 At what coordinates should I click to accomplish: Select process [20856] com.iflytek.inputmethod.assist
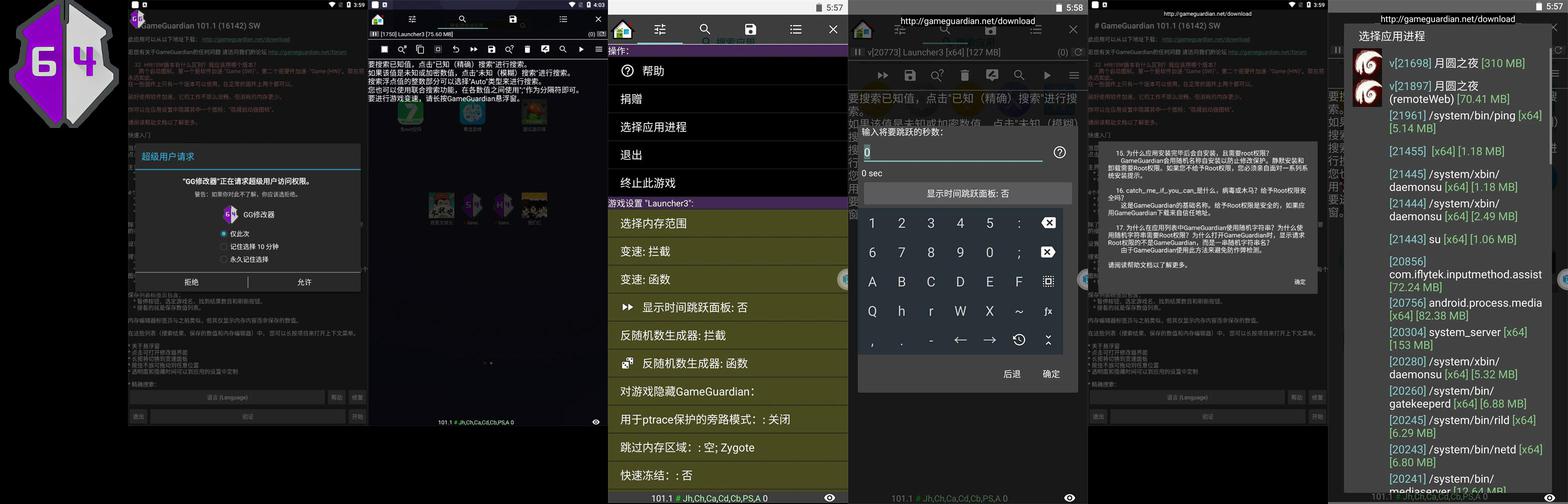(x=1467, y=274)
